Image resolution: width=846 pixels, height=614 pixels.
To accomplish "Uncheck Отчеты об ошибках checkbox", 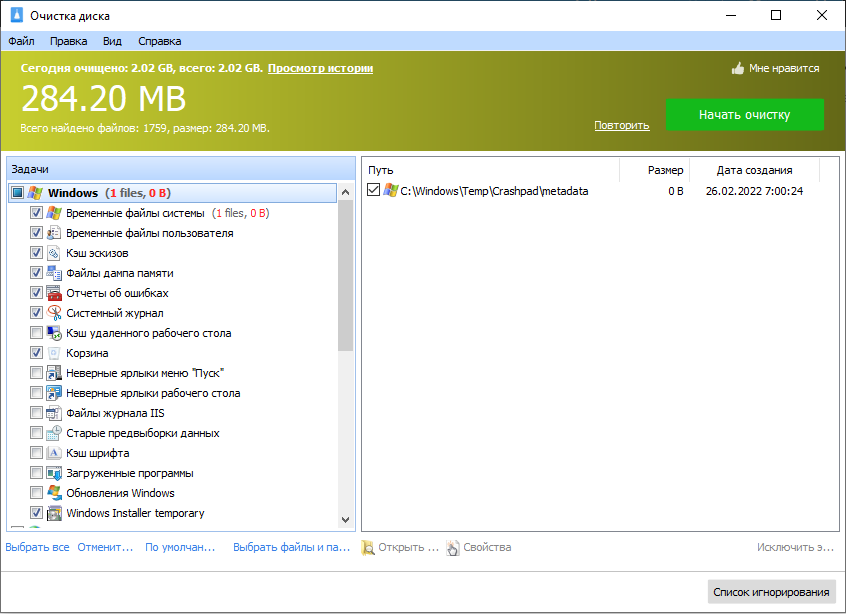I will coord(36,292).
